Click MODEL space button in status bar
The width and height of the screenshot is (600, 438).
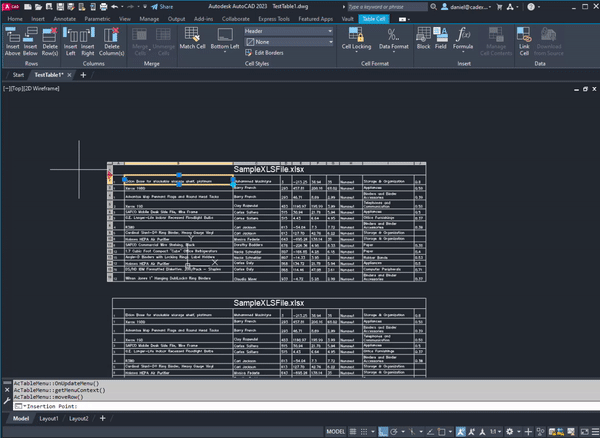[x=336, y=431]
